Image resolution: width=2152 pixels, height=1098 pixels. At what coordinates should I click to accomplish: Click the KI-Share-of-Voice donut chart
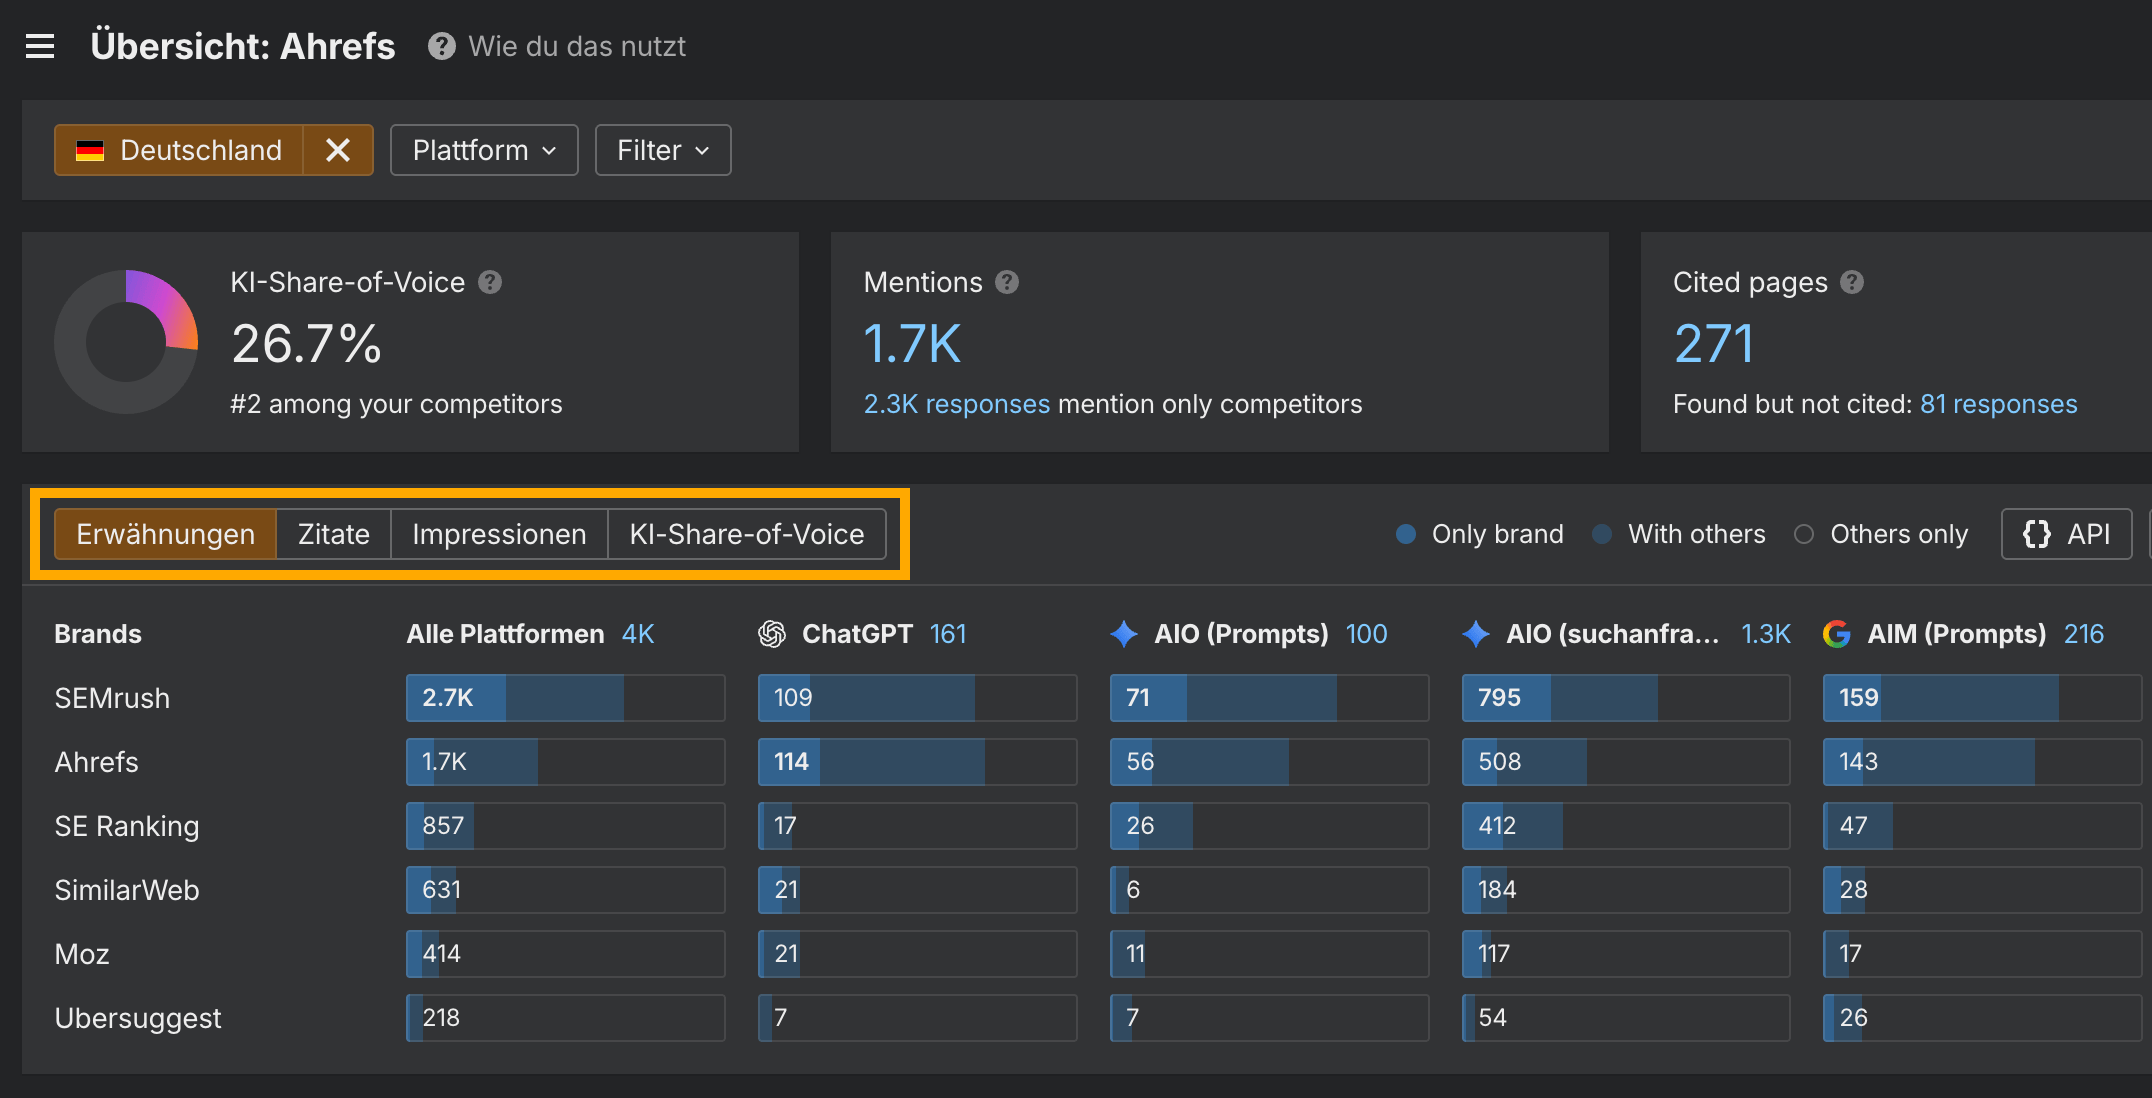[126, 342]
